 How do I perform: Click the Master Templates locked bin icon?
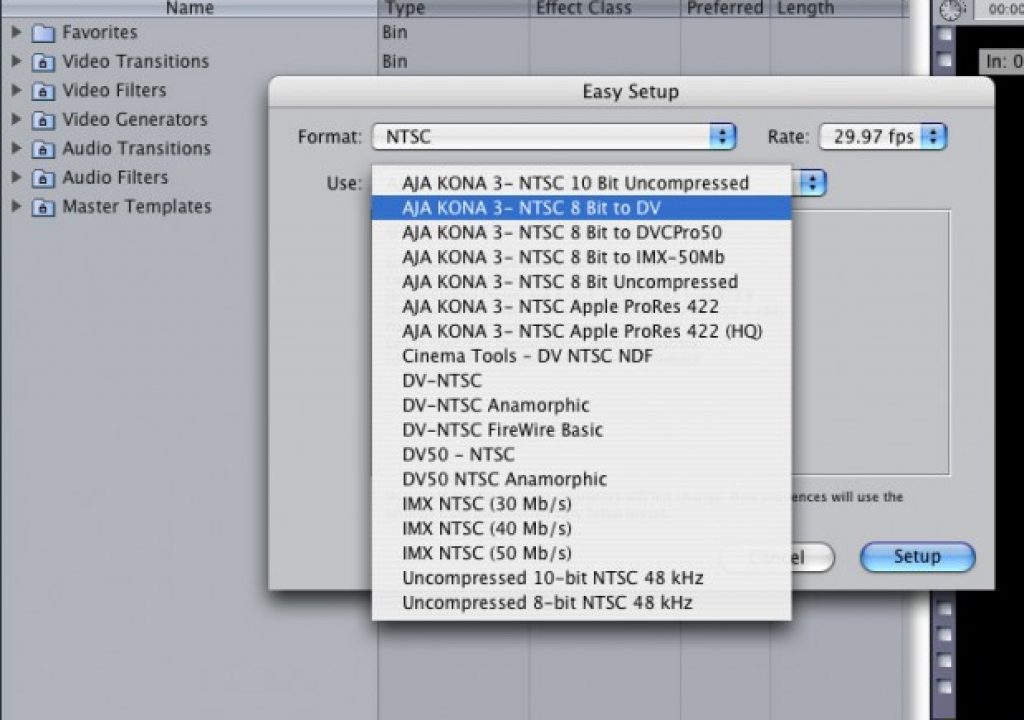43,207
